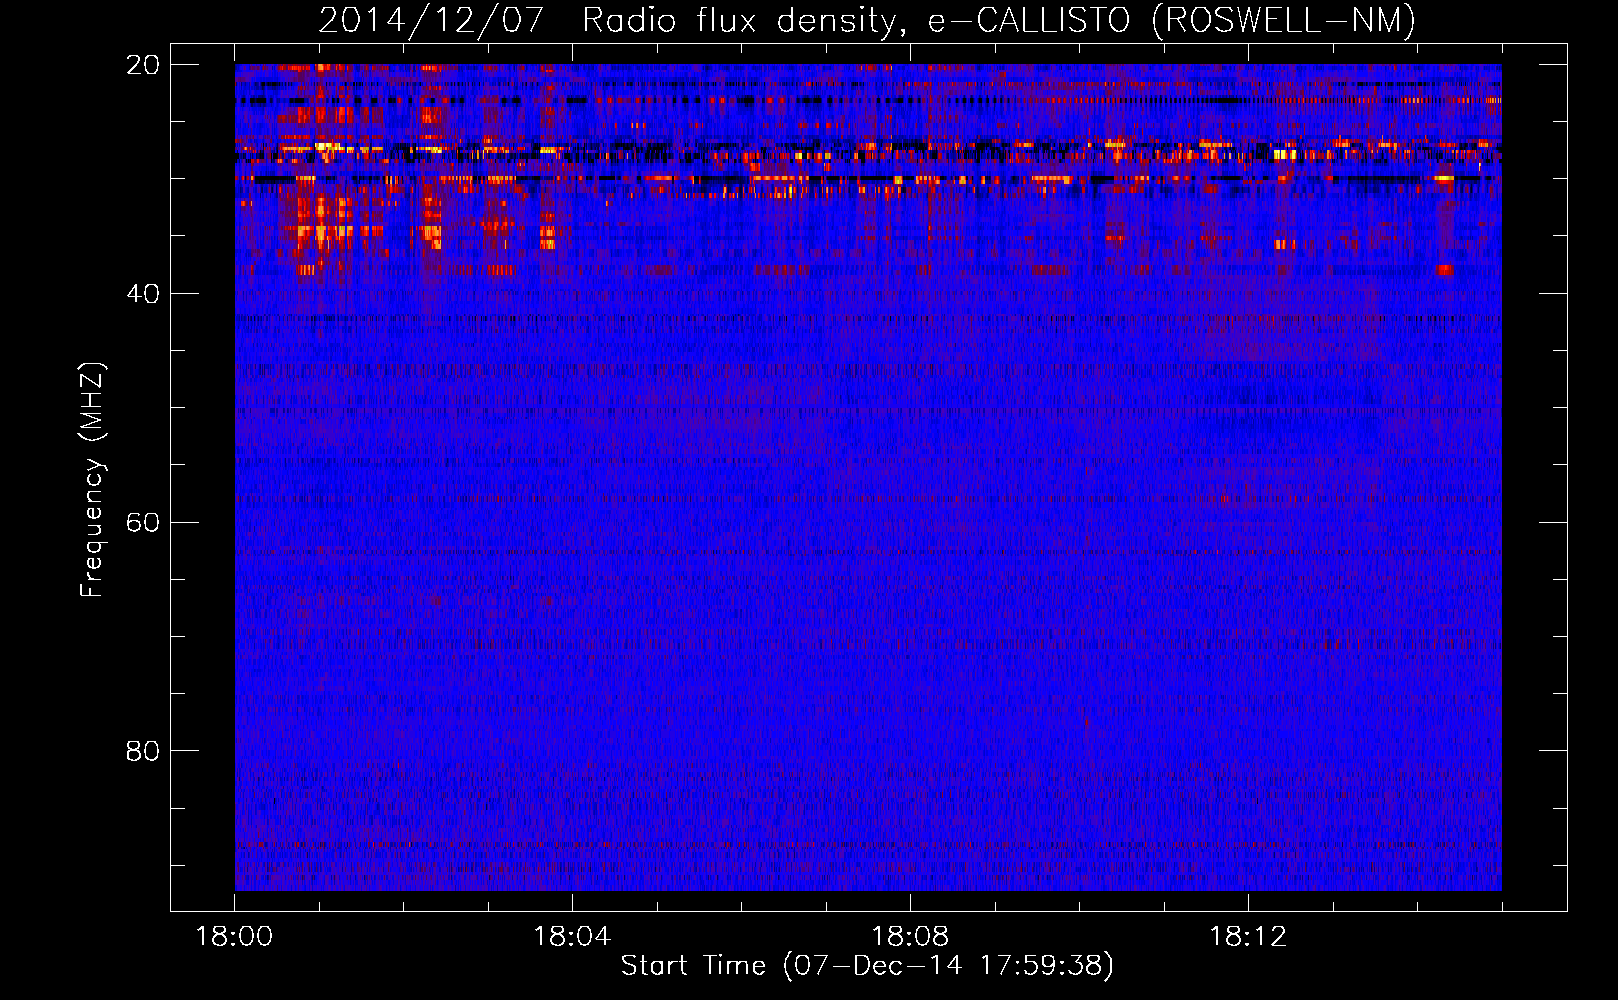The image size is (1618, 1000).
Task: Click the 18:04 time tick label
Action: 572,936
